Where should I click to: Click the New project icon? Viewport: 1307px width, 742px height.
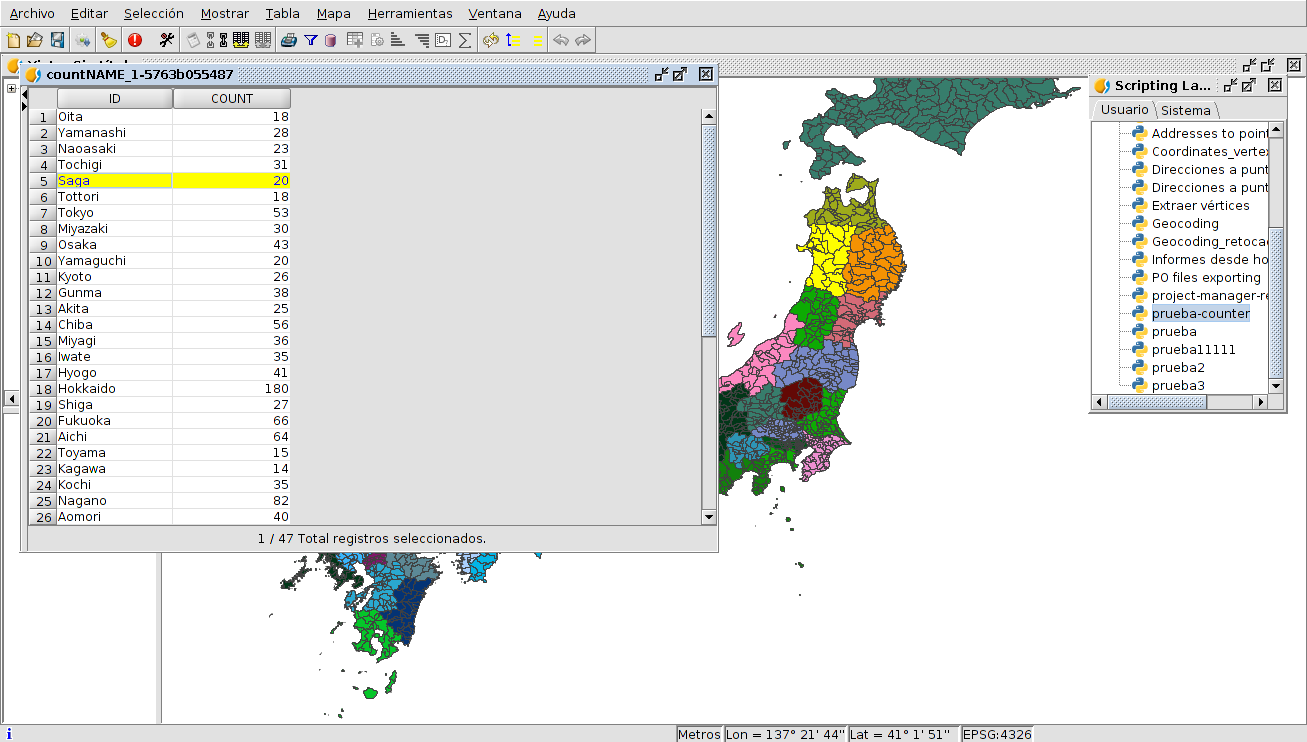click(x=13, y=40)
